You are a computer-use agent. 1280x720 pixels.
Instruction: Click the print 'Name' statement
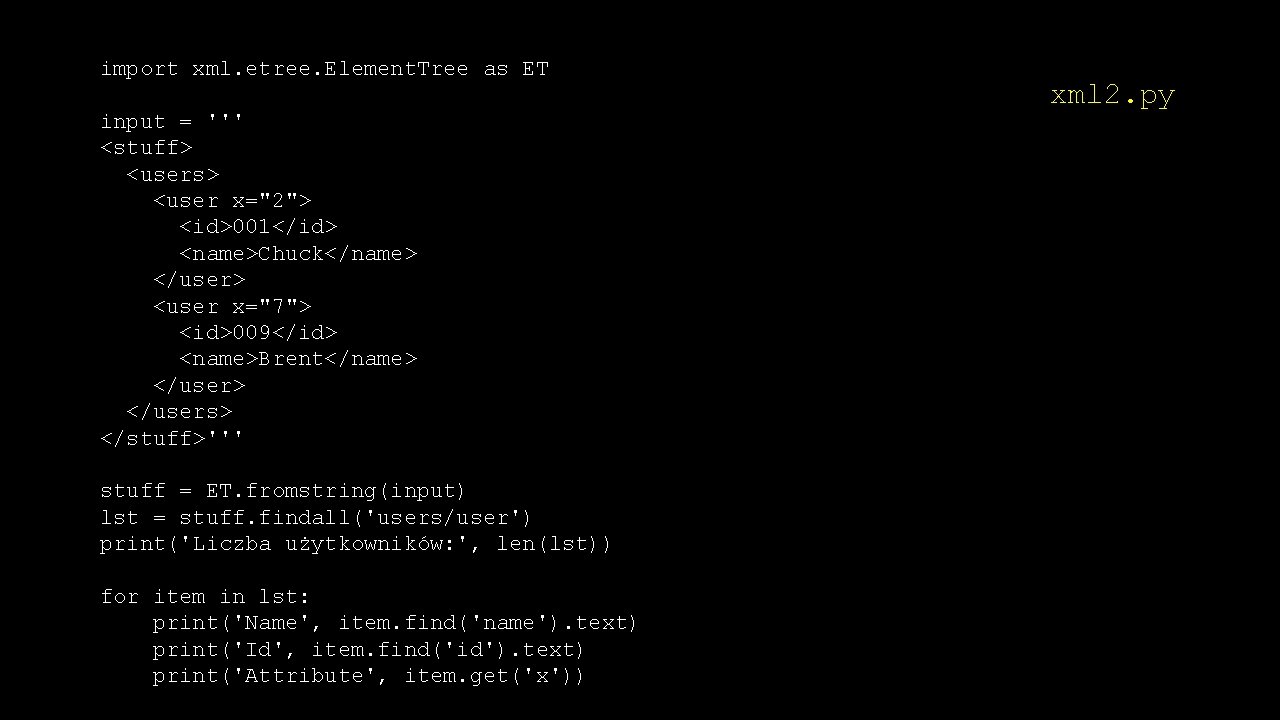click(x=394, y=623)
